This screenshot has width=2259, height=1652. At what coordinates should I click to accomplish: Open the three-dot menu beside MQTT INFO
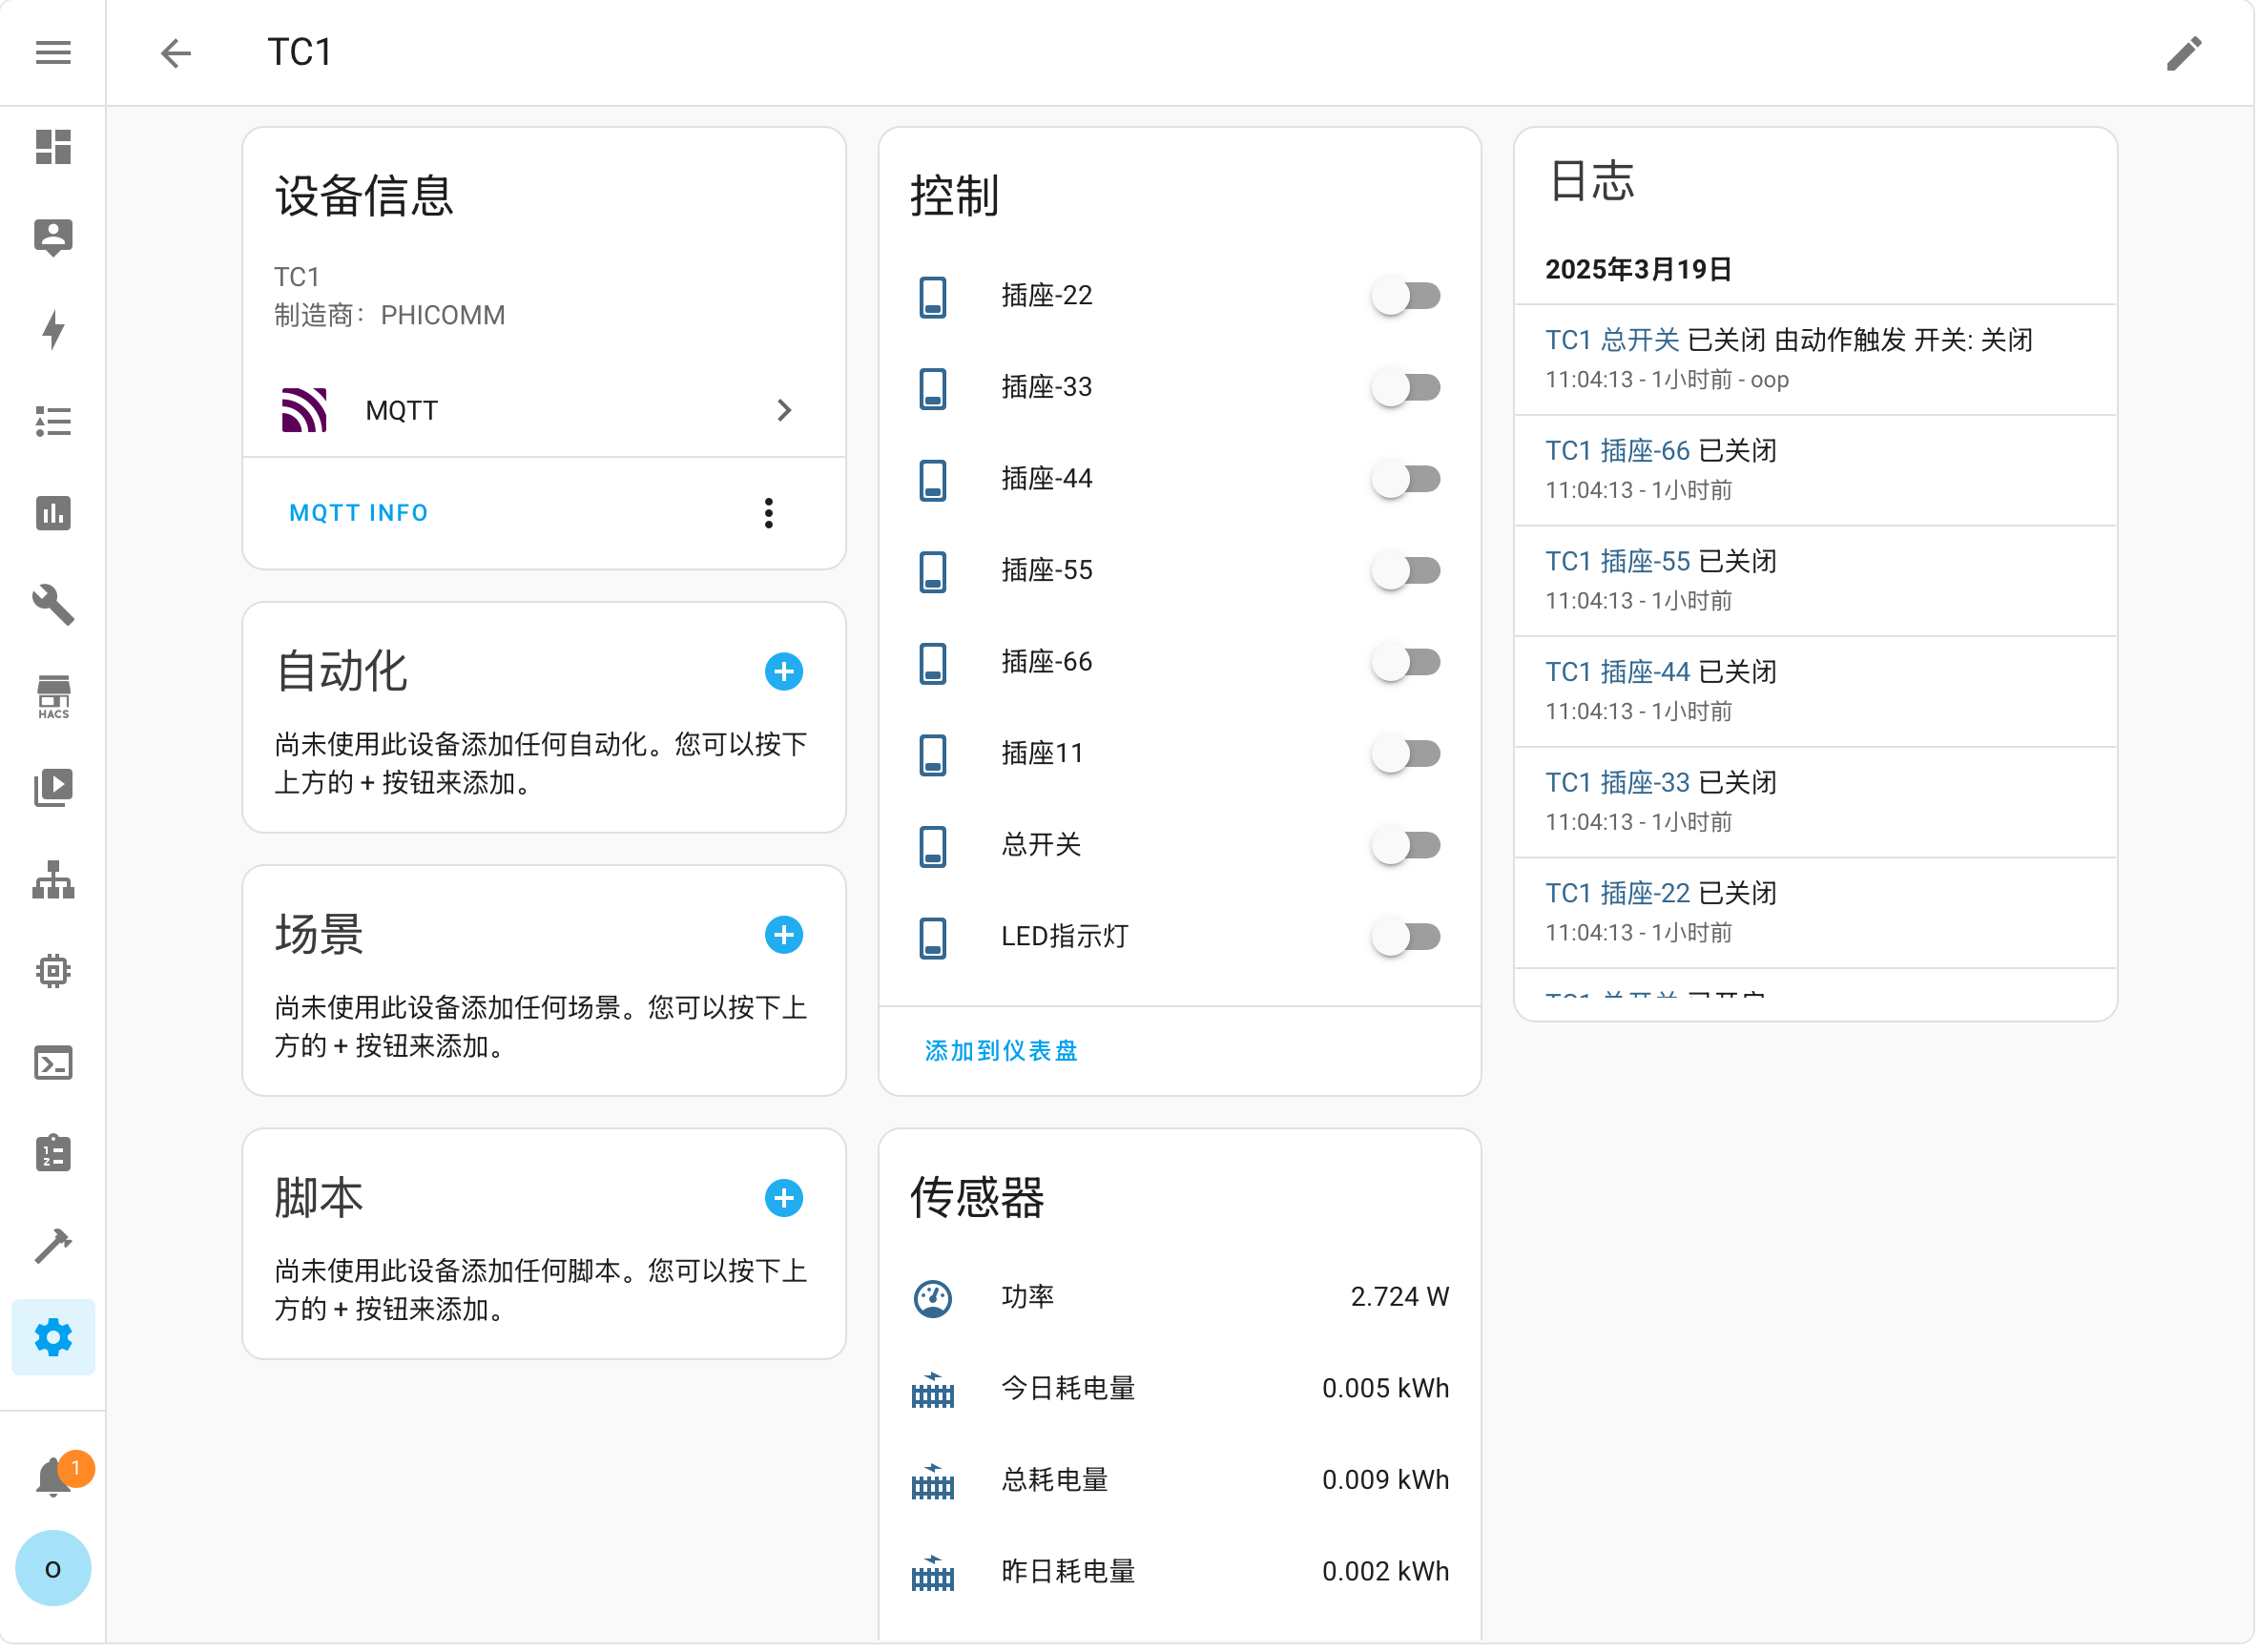point(770,514)
